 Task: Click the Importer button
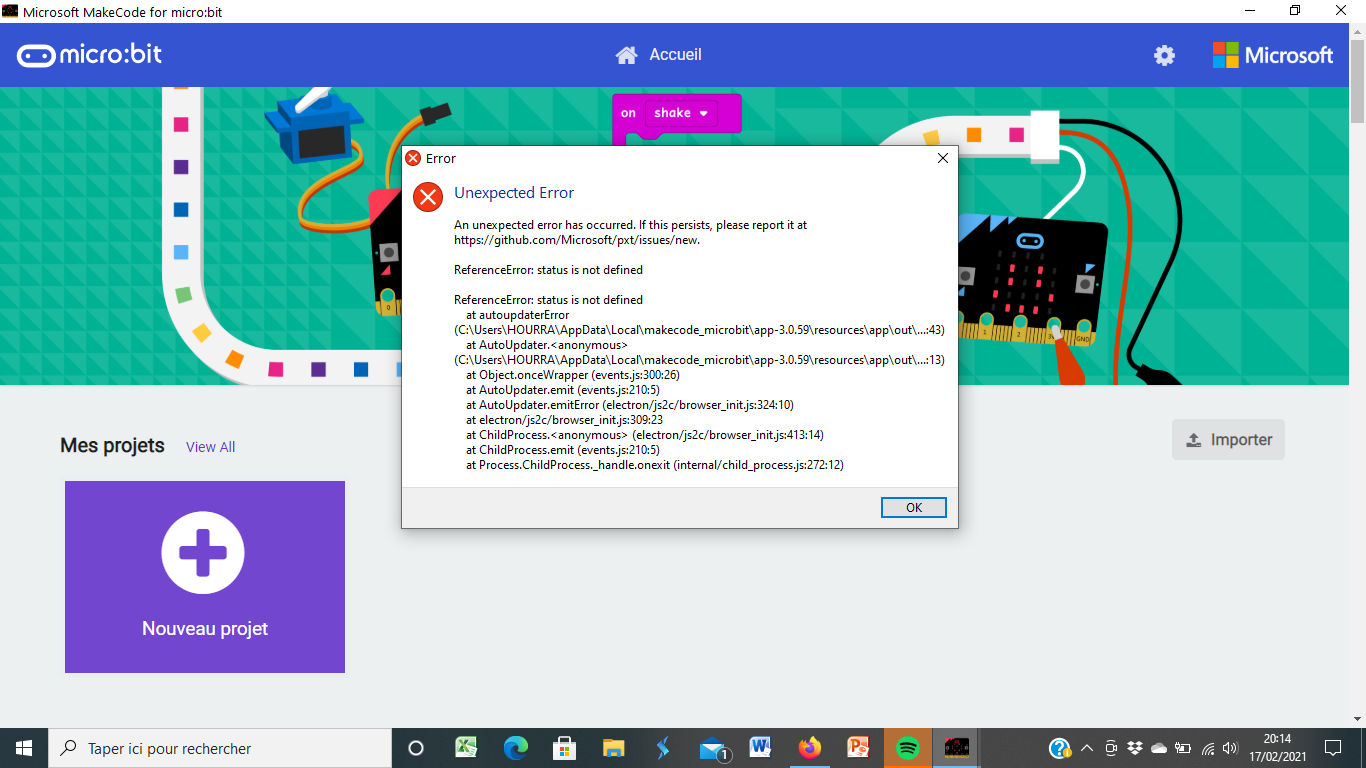coord(1228,440)
